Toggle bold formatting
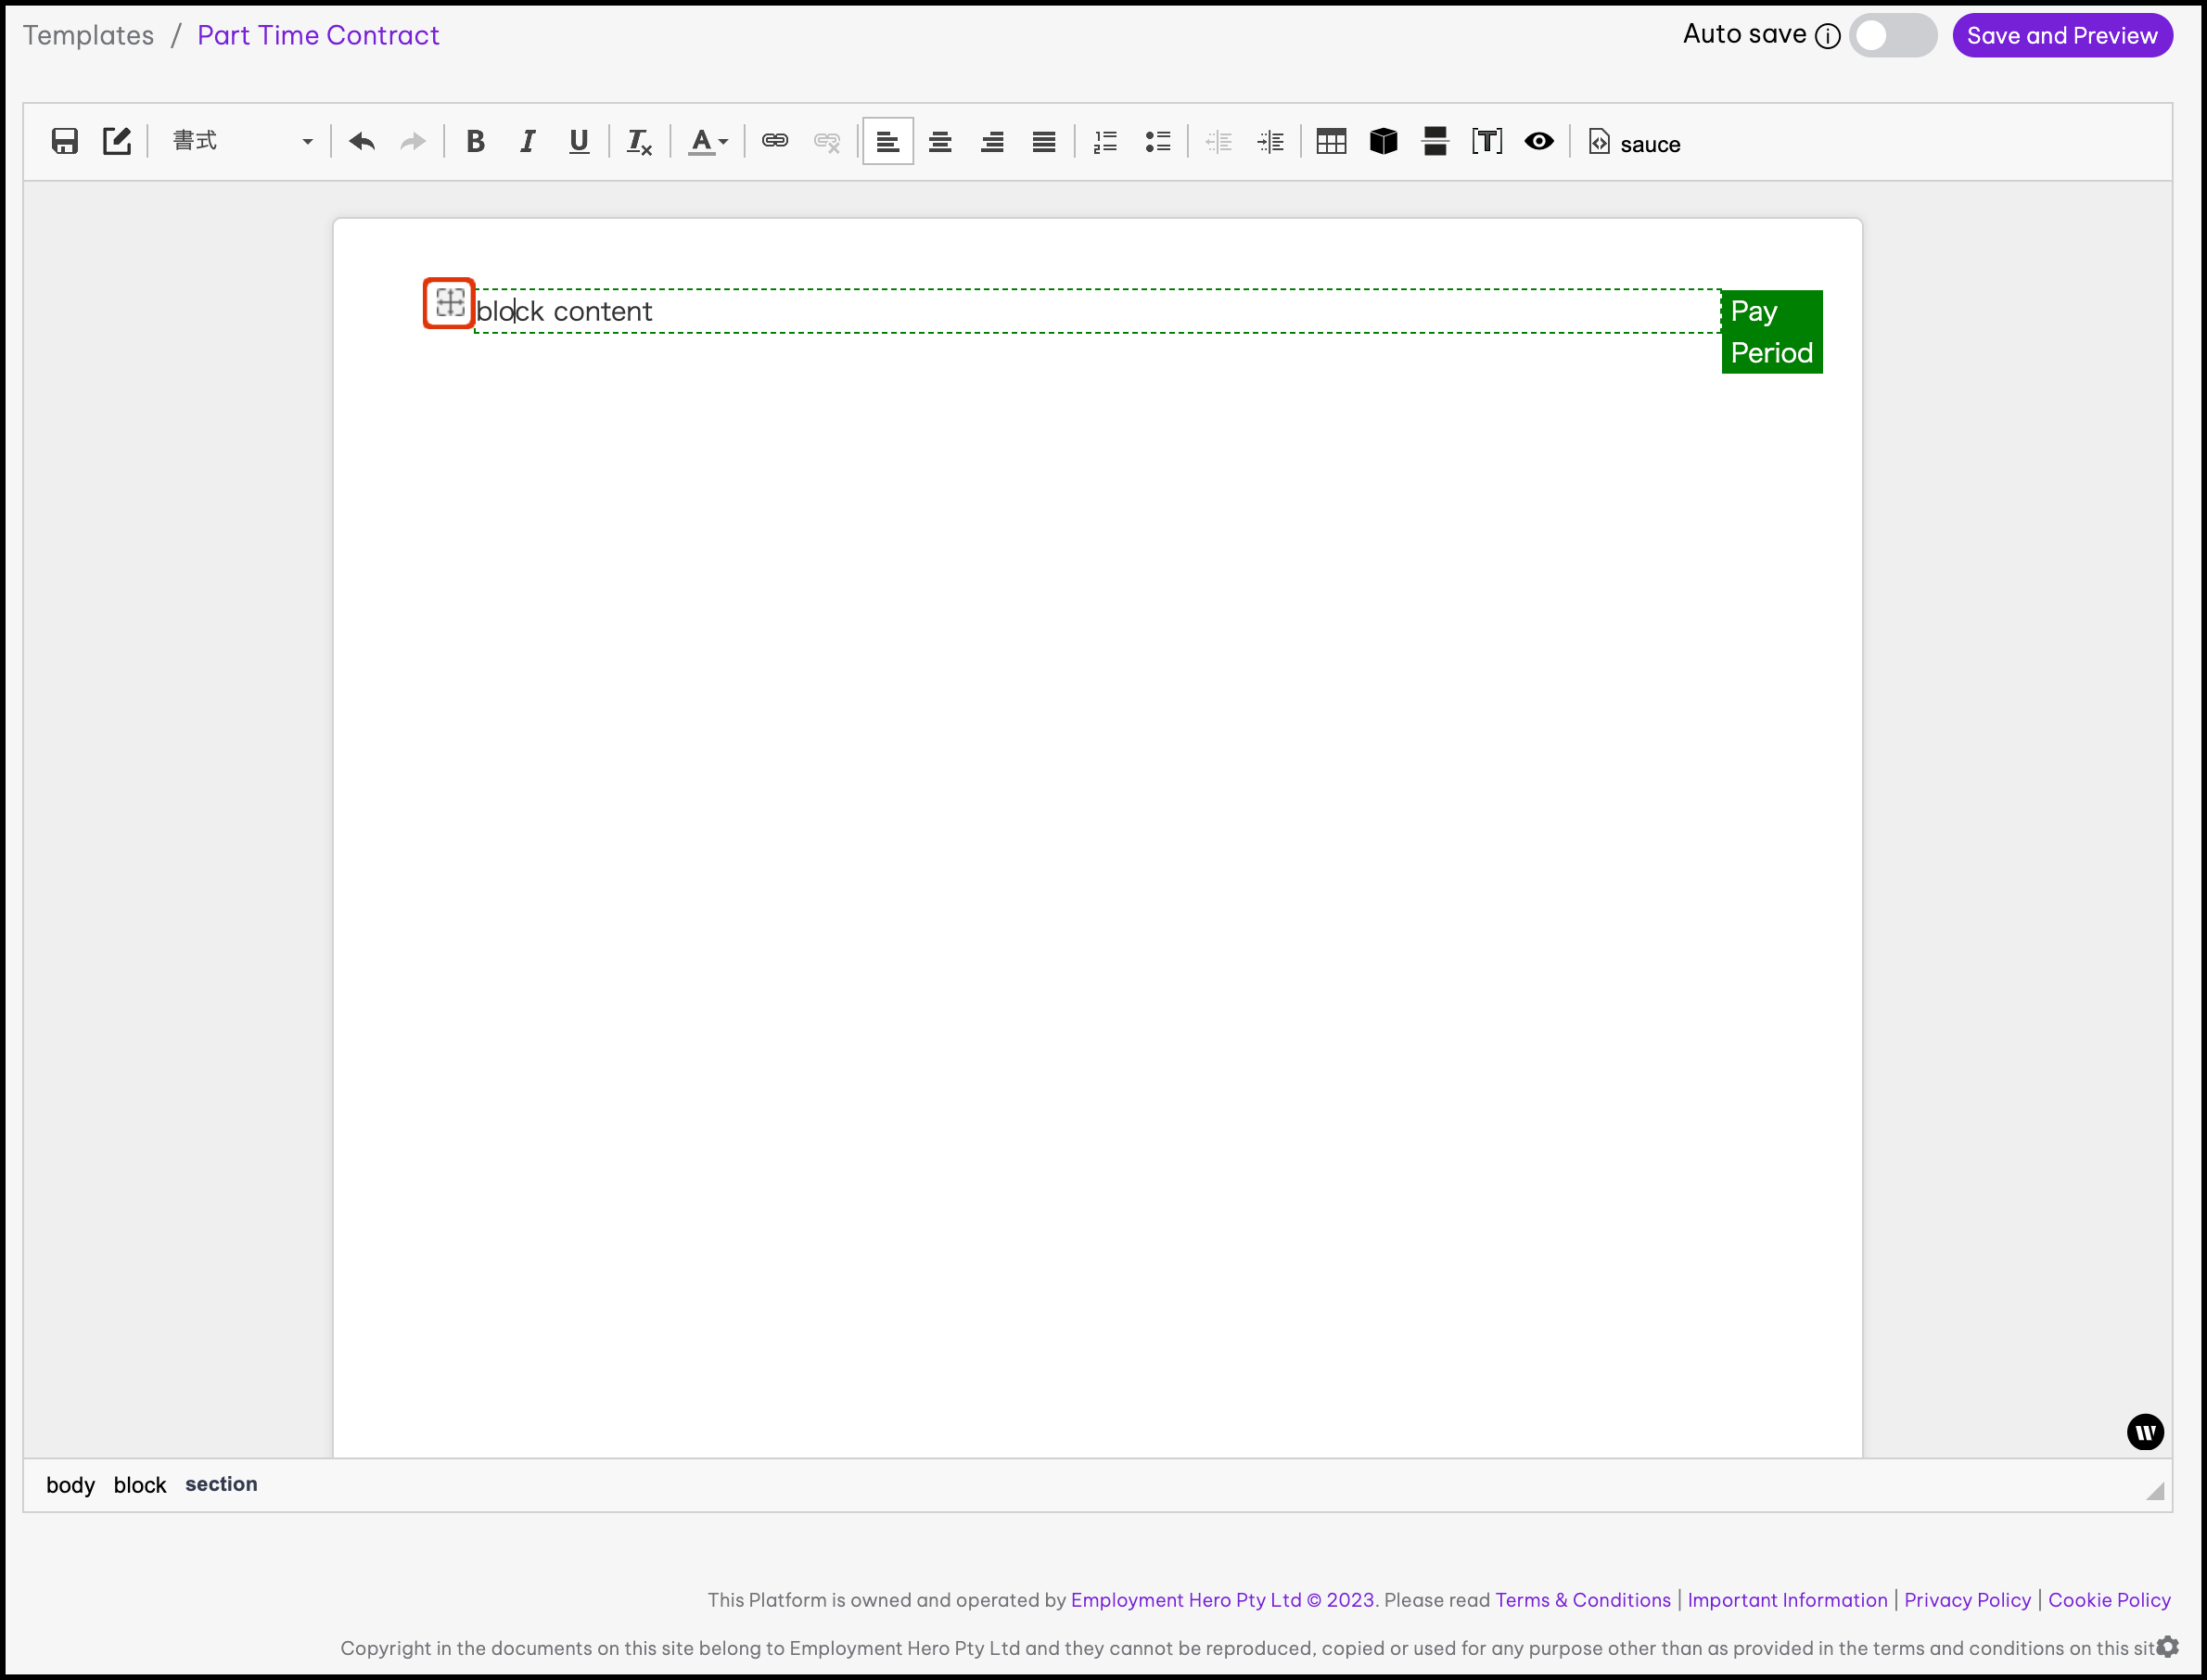The height and width of the screenshot is (1680, 2207). 476,141
